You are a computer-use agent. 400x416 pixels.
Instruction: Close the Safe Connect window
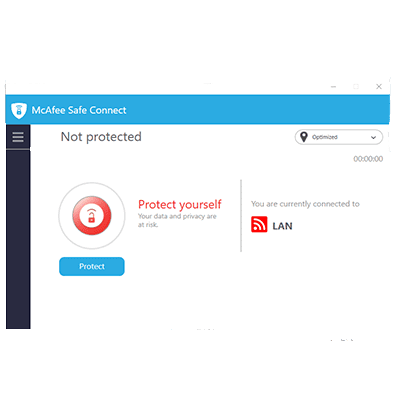(379, 87)
